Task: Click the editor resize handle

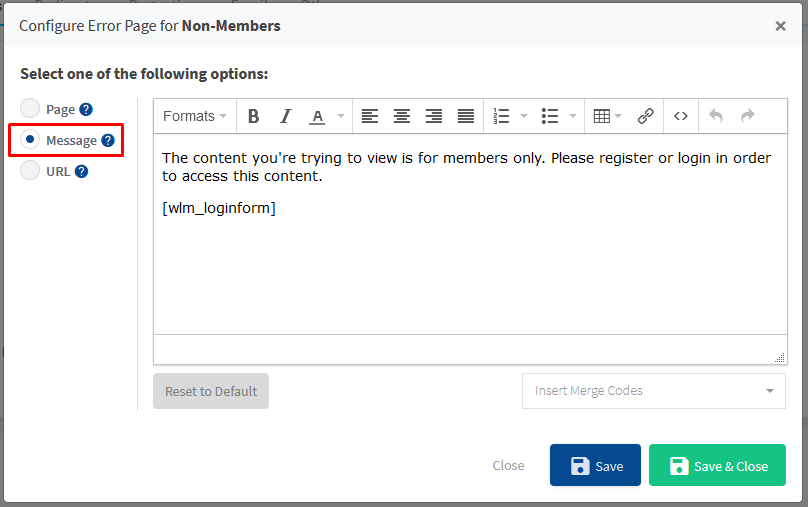Action: pyautogui.click(x=780, y=358)
